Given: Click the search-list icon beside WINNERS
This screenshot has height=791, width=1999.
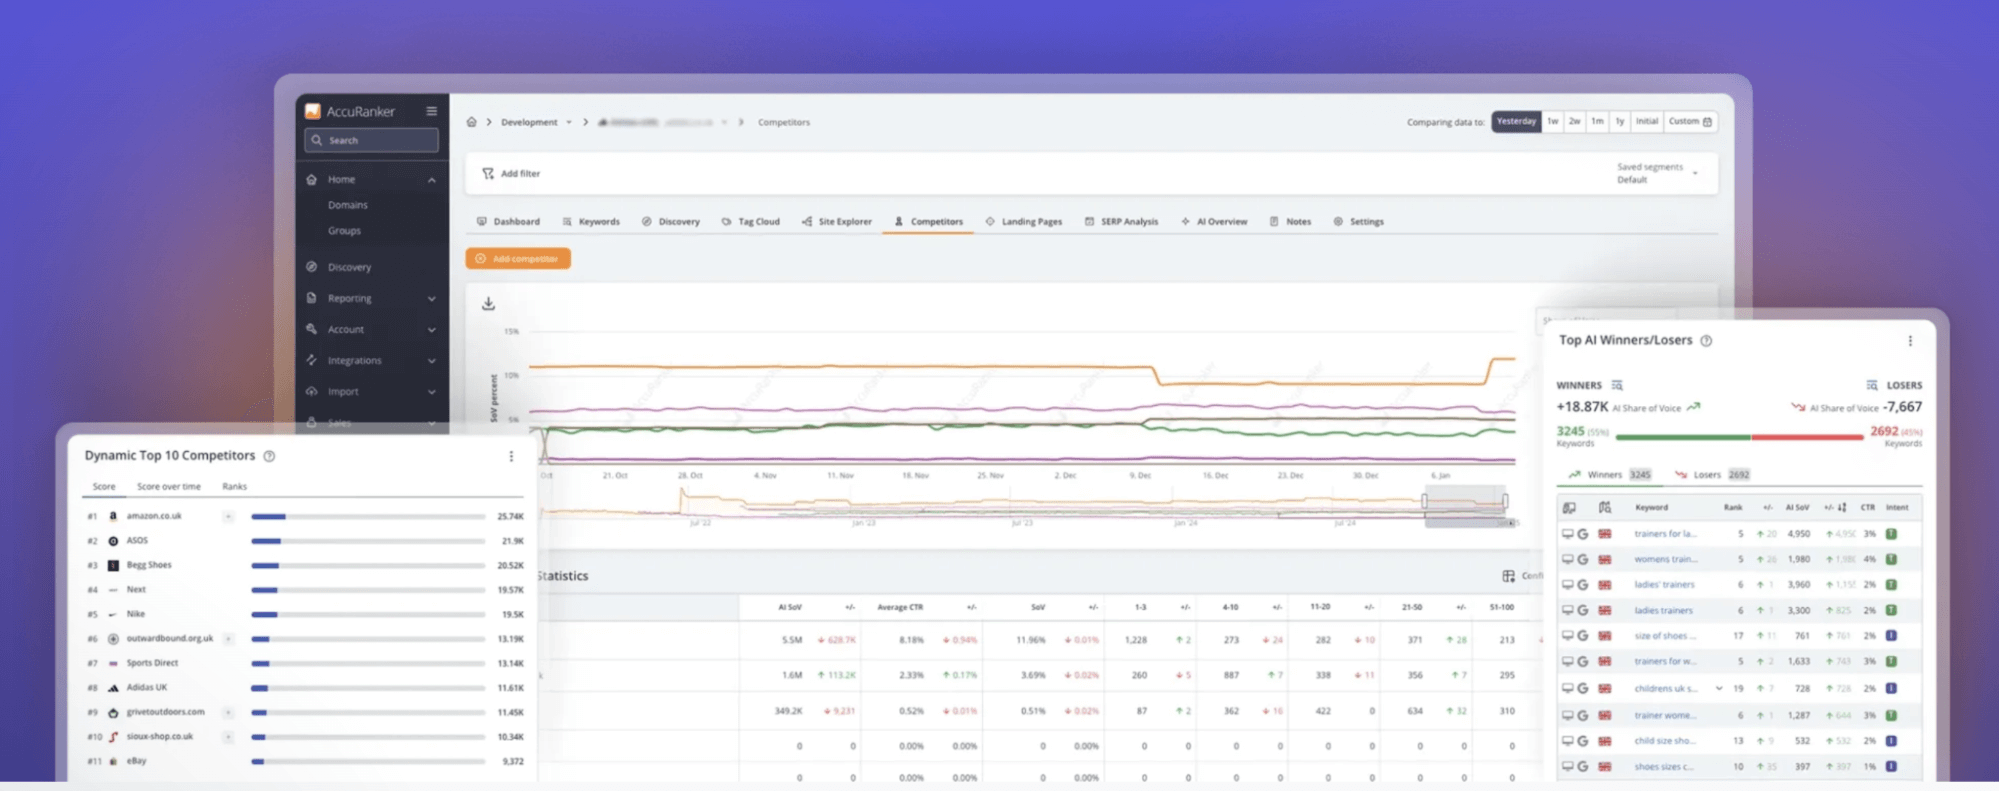Looking at the screenshot, I should (x=1617, y=385).
